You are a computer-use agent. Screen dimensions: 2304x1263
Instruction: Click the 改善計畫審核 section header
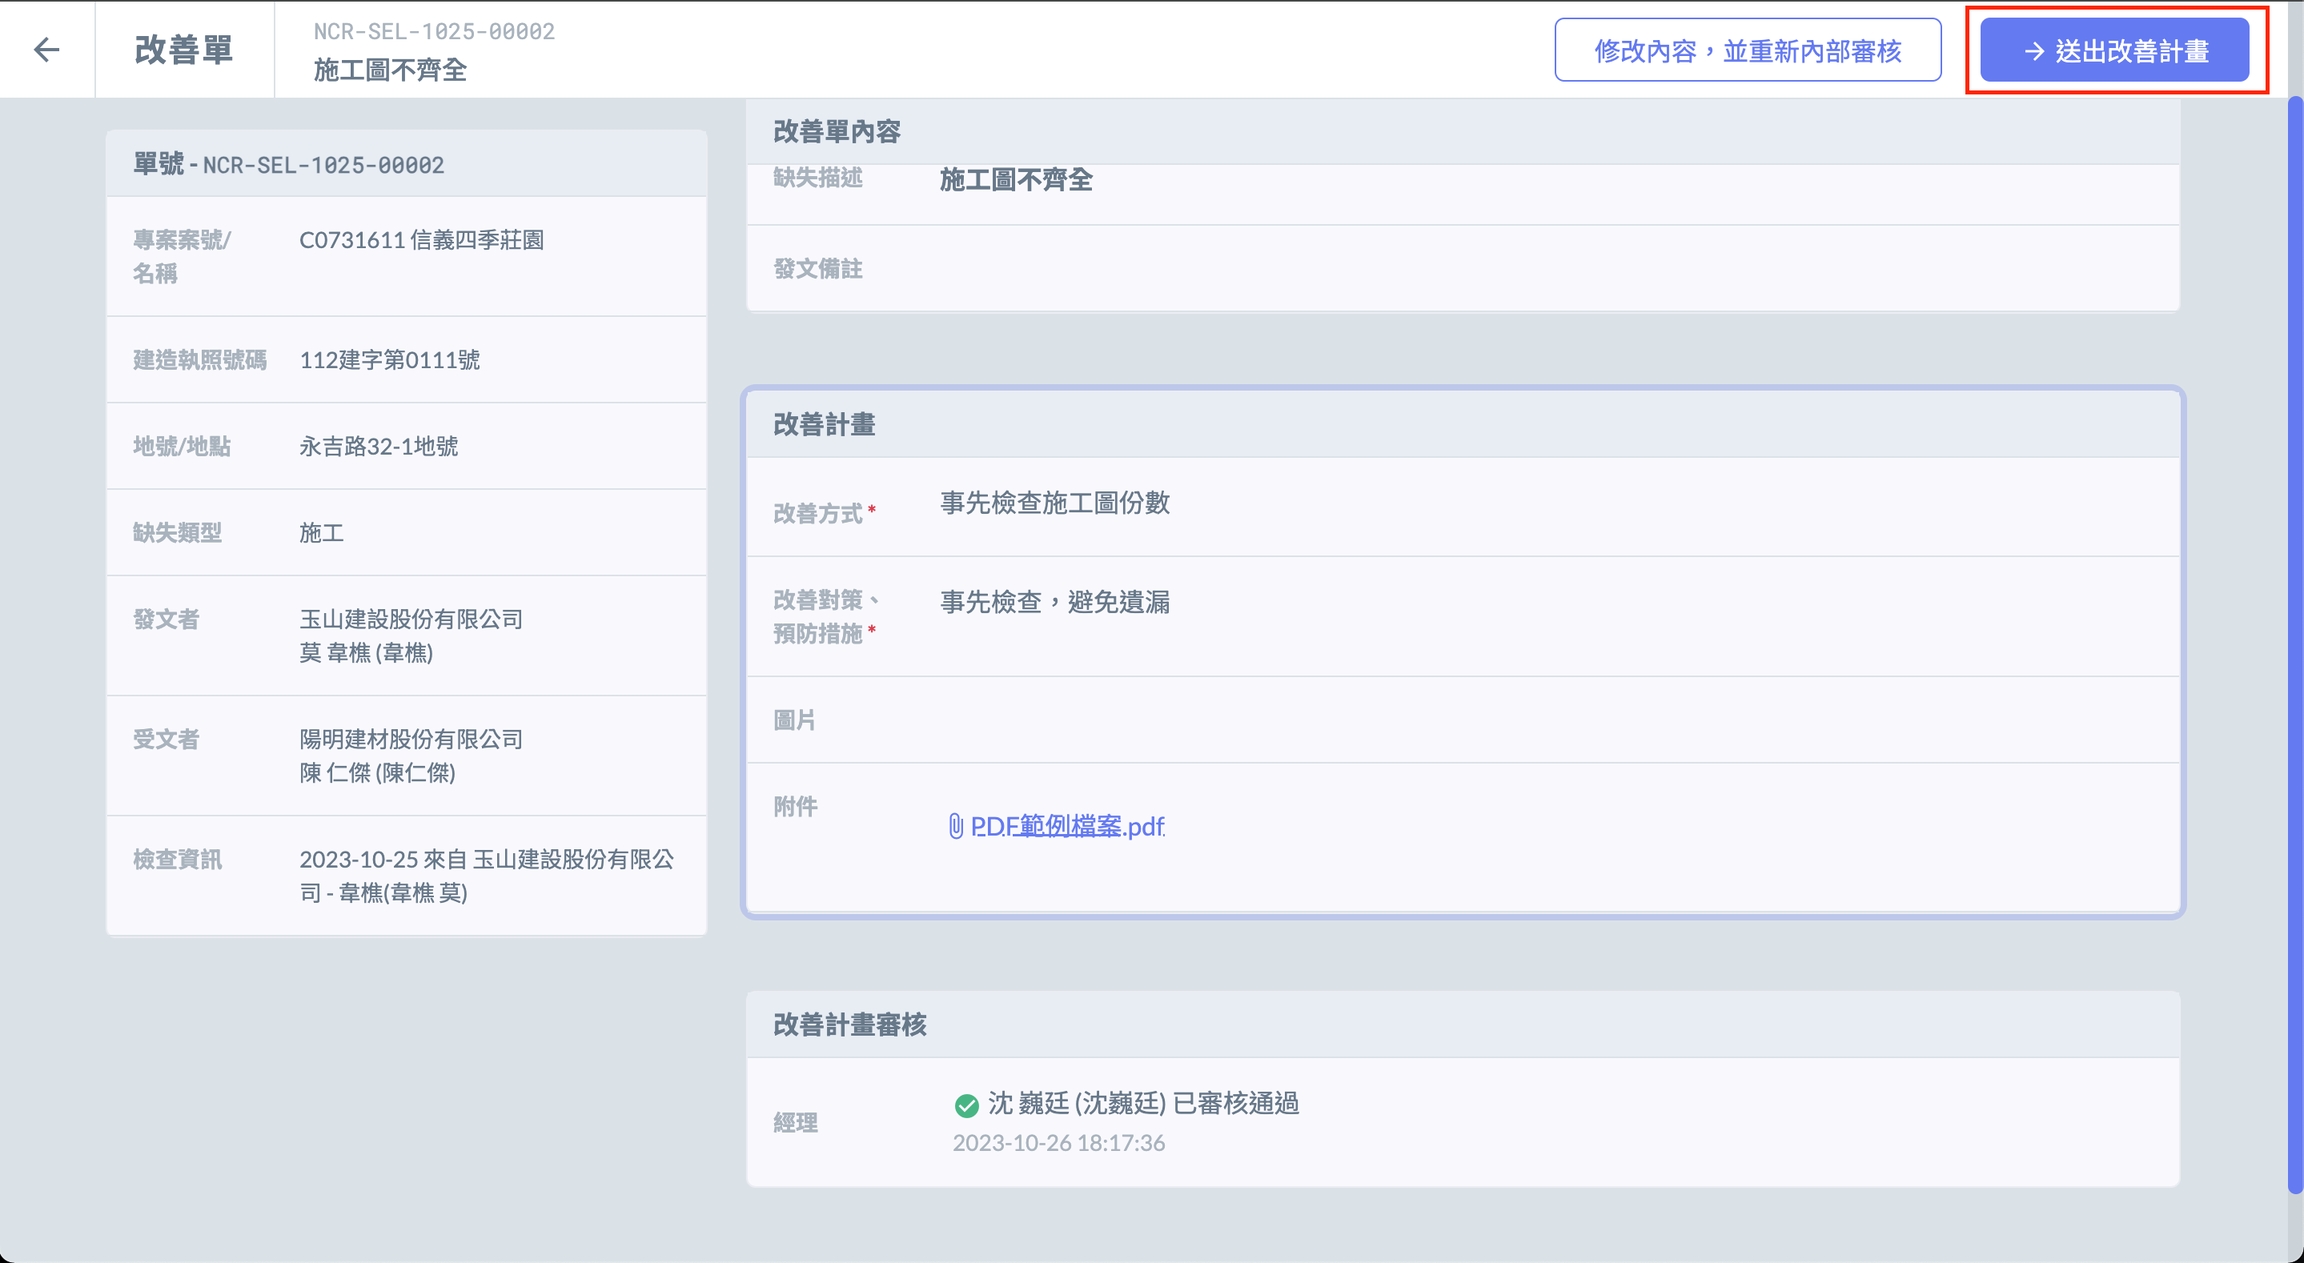click(x=849, y=1024)
